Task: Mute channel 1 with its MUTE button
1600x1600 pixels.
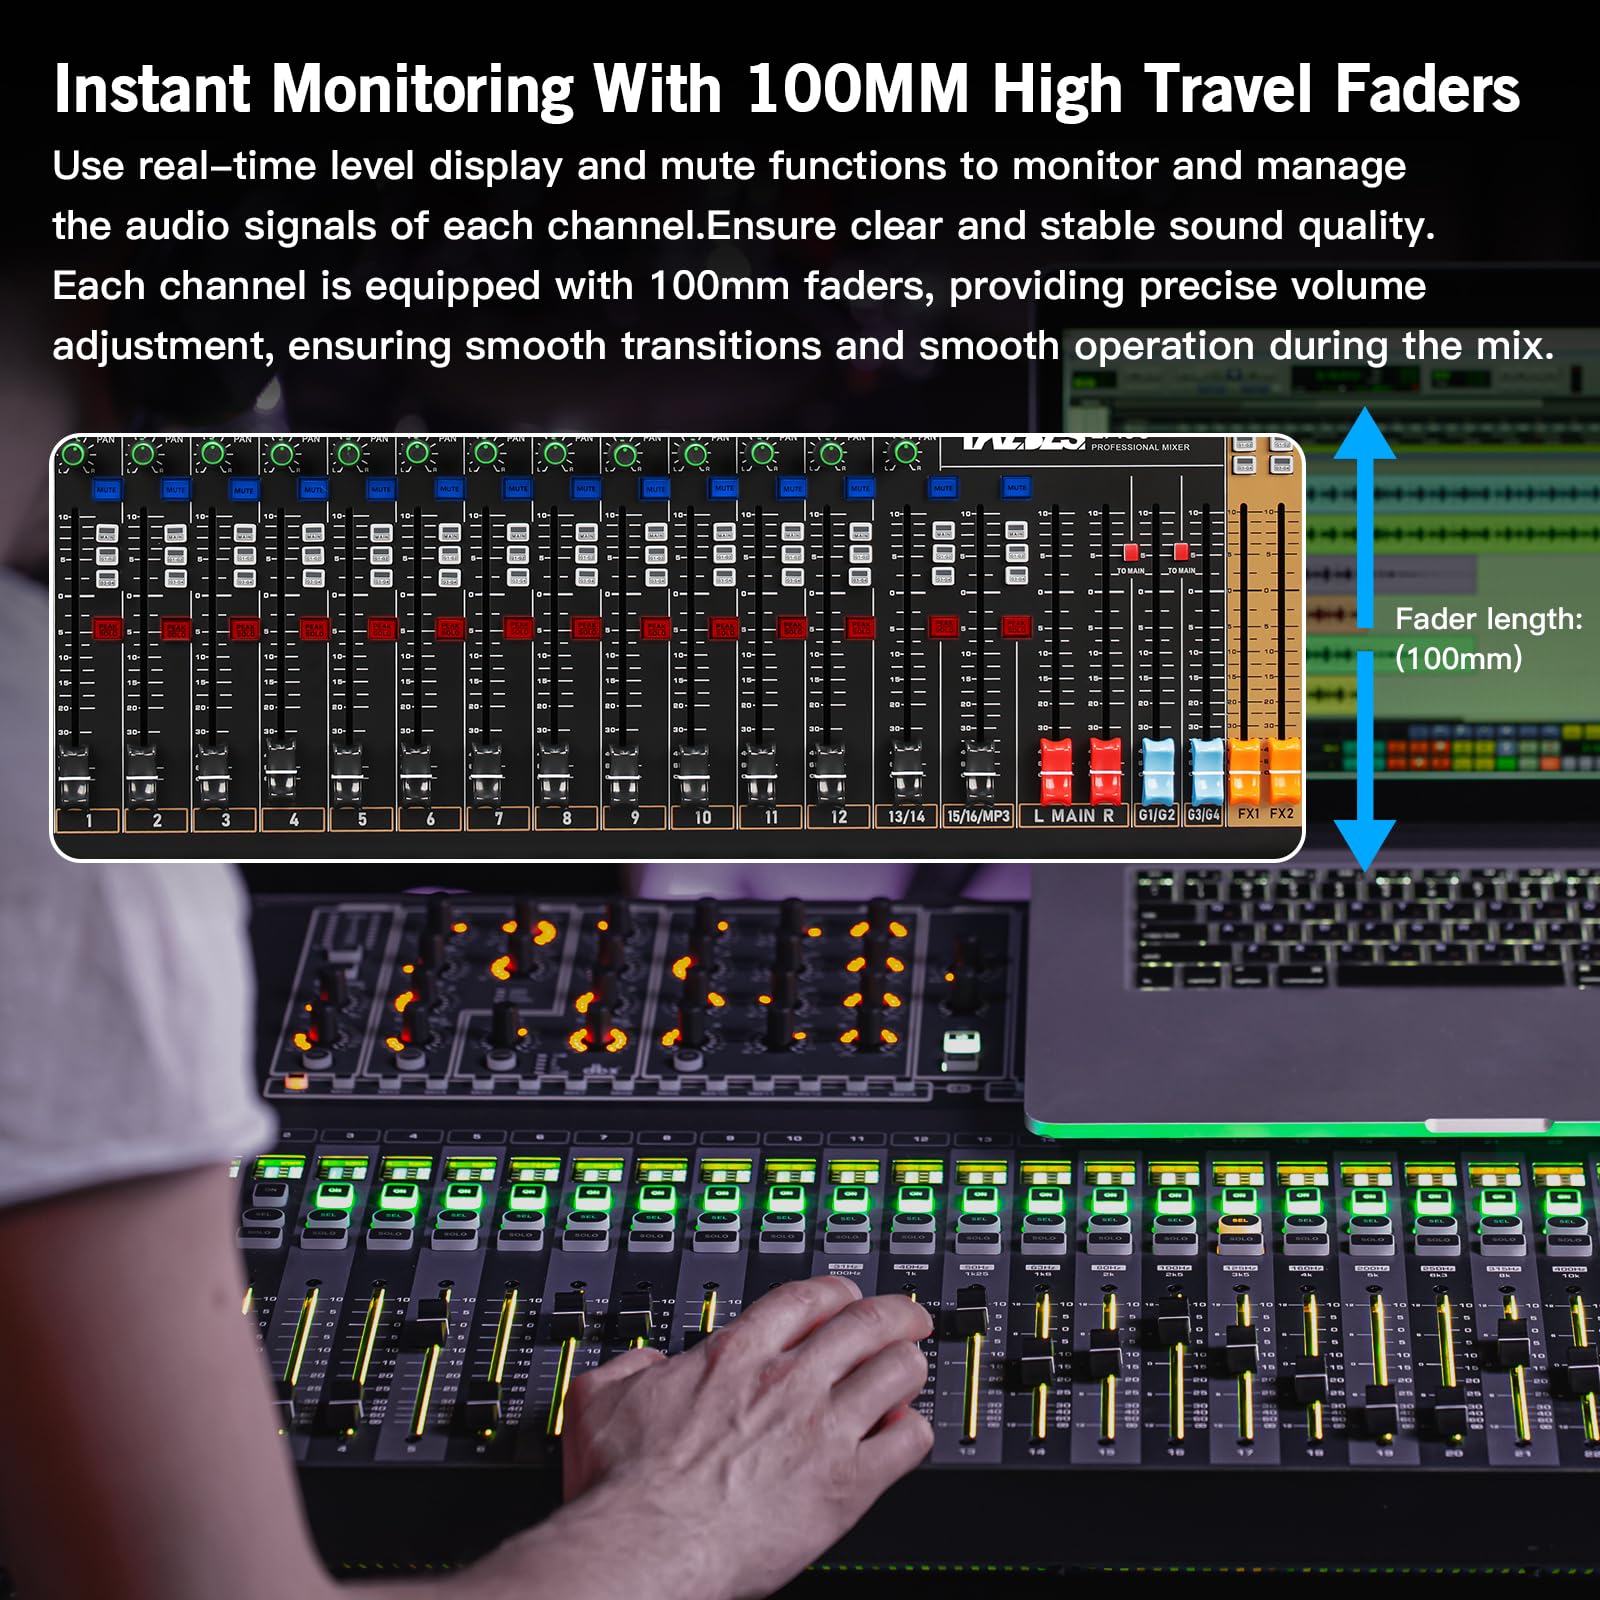Action: [x=107, y=487]
